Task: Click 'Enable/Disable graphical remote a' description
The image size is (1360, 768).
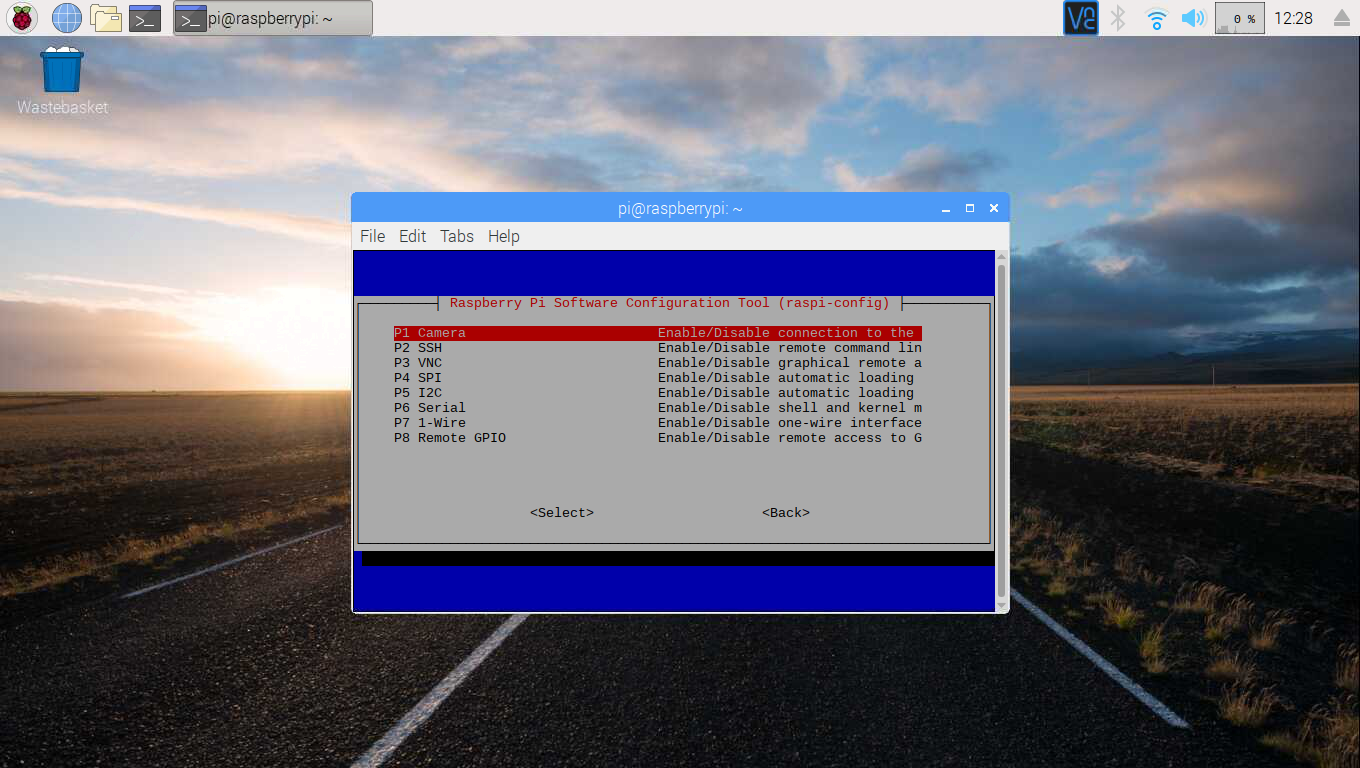Action: (x=790, y=363)
